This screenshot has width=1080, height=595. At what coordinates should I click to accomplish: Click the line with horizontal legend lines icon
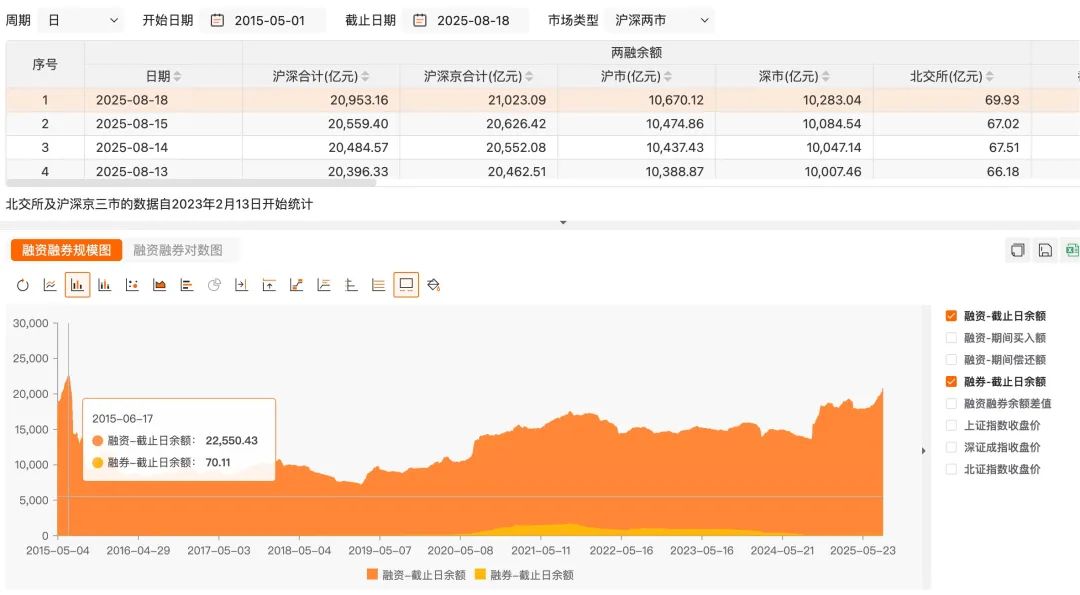pos(324,285)
